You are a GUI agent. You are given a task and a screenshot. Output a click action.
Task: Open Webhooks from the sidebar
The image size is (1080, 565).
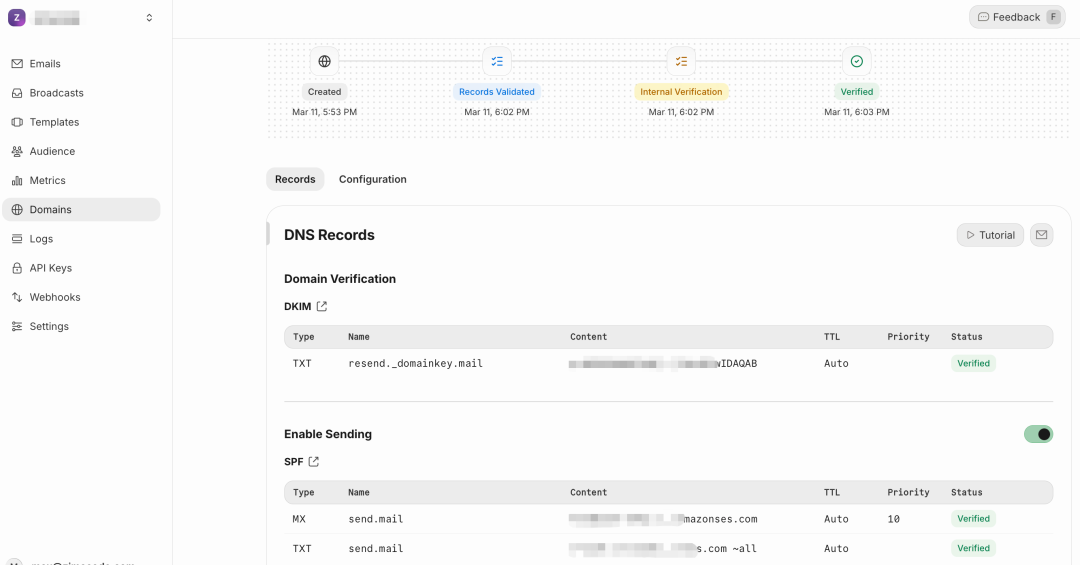tap(81, 297)
